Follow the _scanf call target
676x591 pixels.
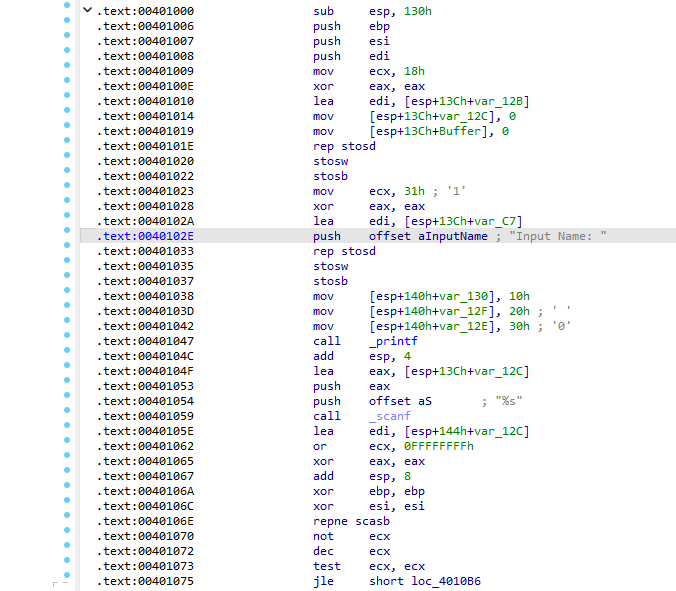point(390,416)
